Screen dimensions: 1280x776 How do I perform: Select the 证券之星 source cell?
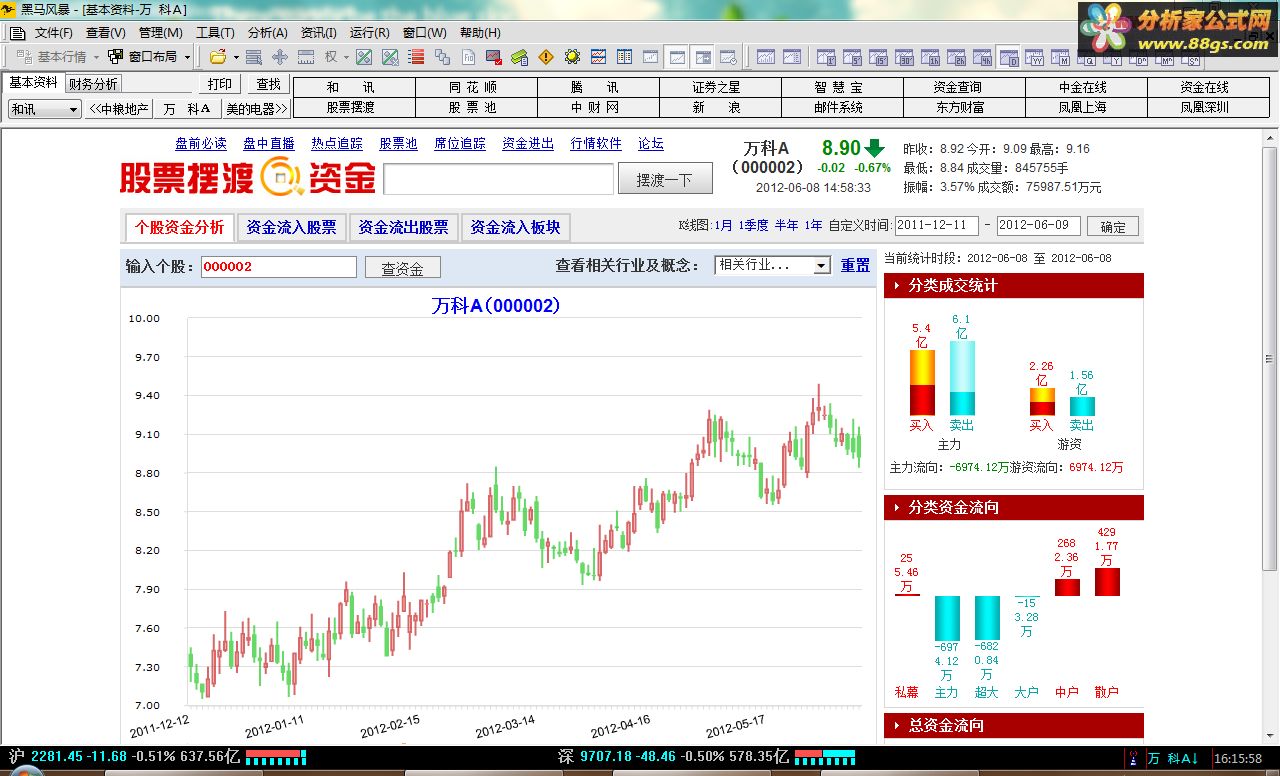point(720,87)
